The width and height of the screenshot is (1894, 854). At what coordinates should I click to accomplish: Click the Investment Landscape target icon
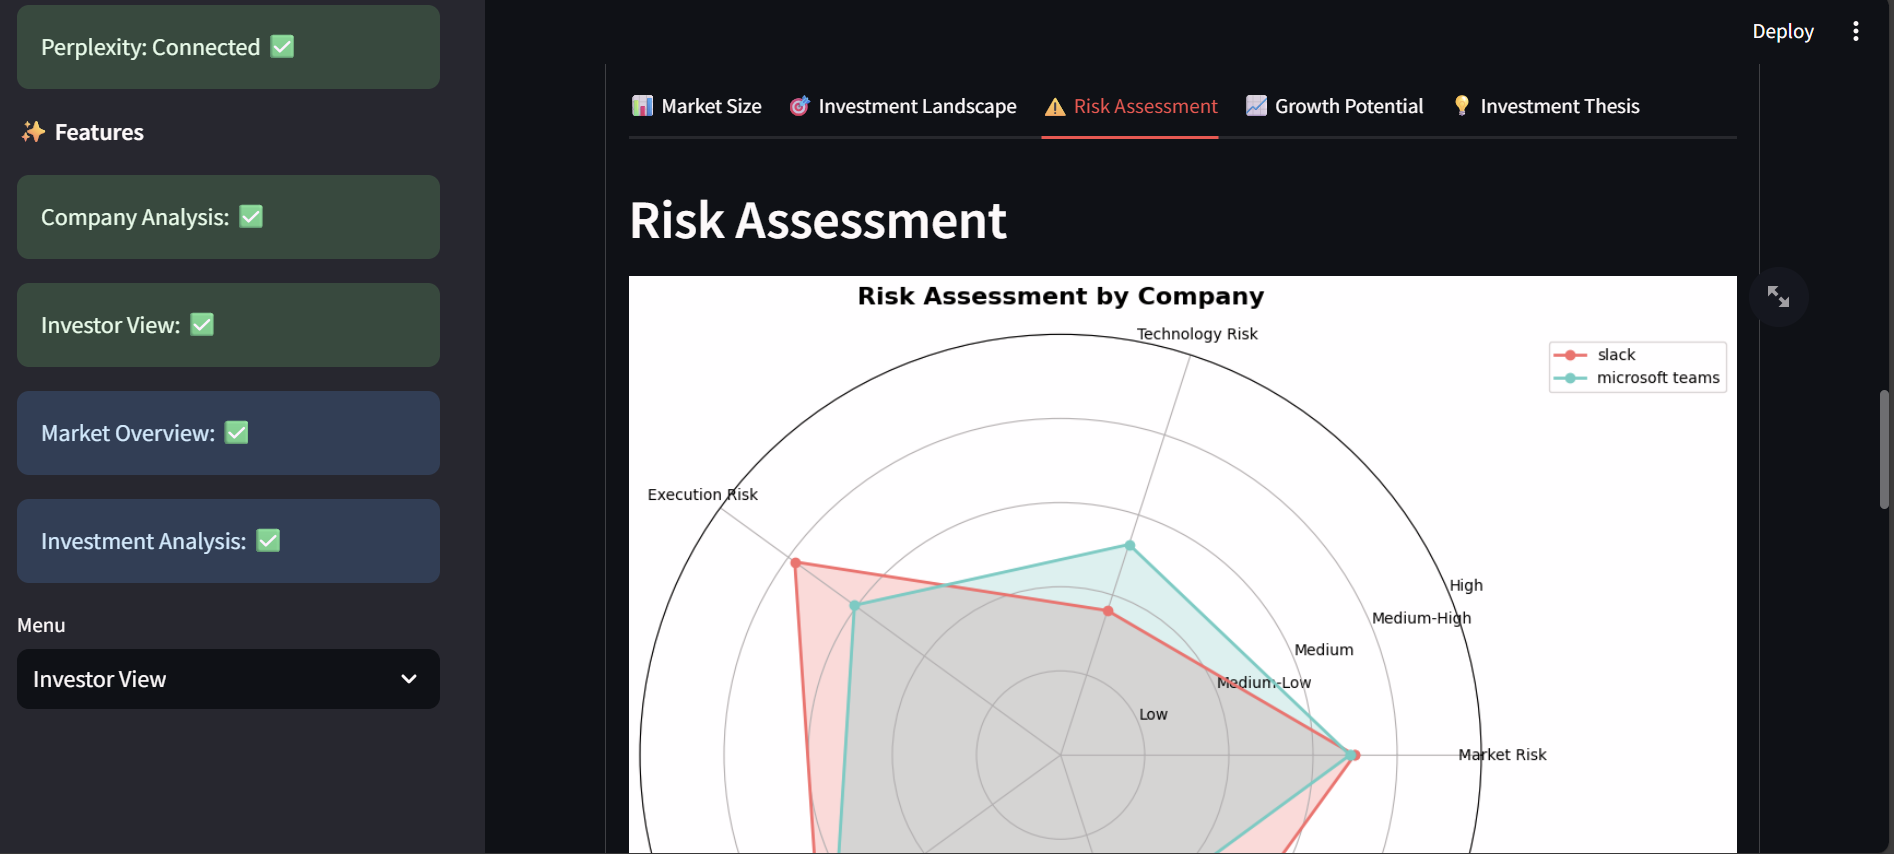(x=799, y=106)
